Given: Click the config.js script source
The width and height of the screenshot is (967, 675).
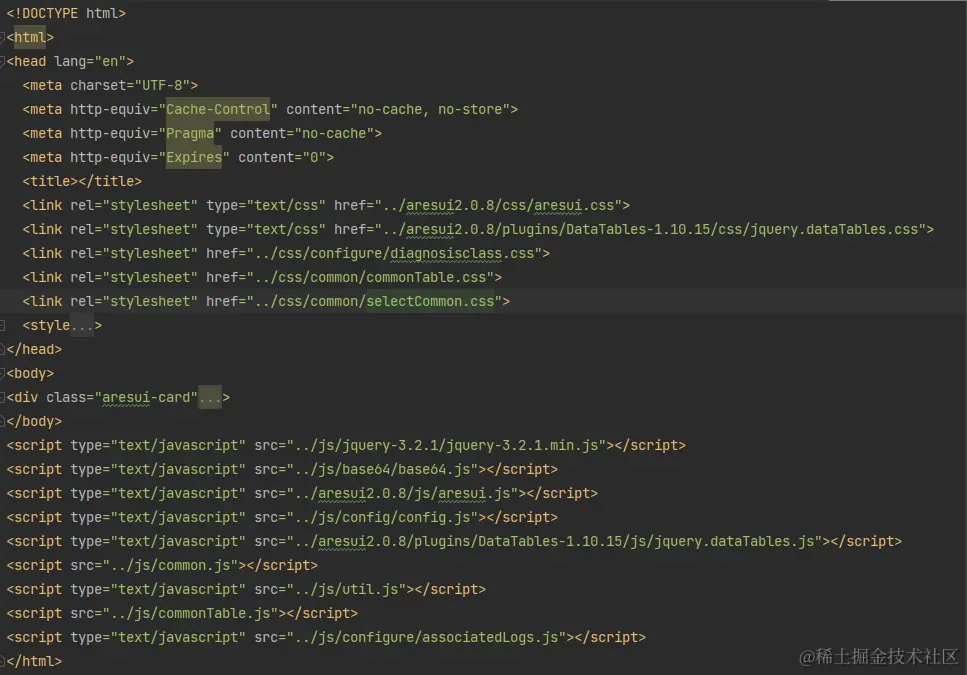Looking at the screenshot, I should tap(382, 518).
